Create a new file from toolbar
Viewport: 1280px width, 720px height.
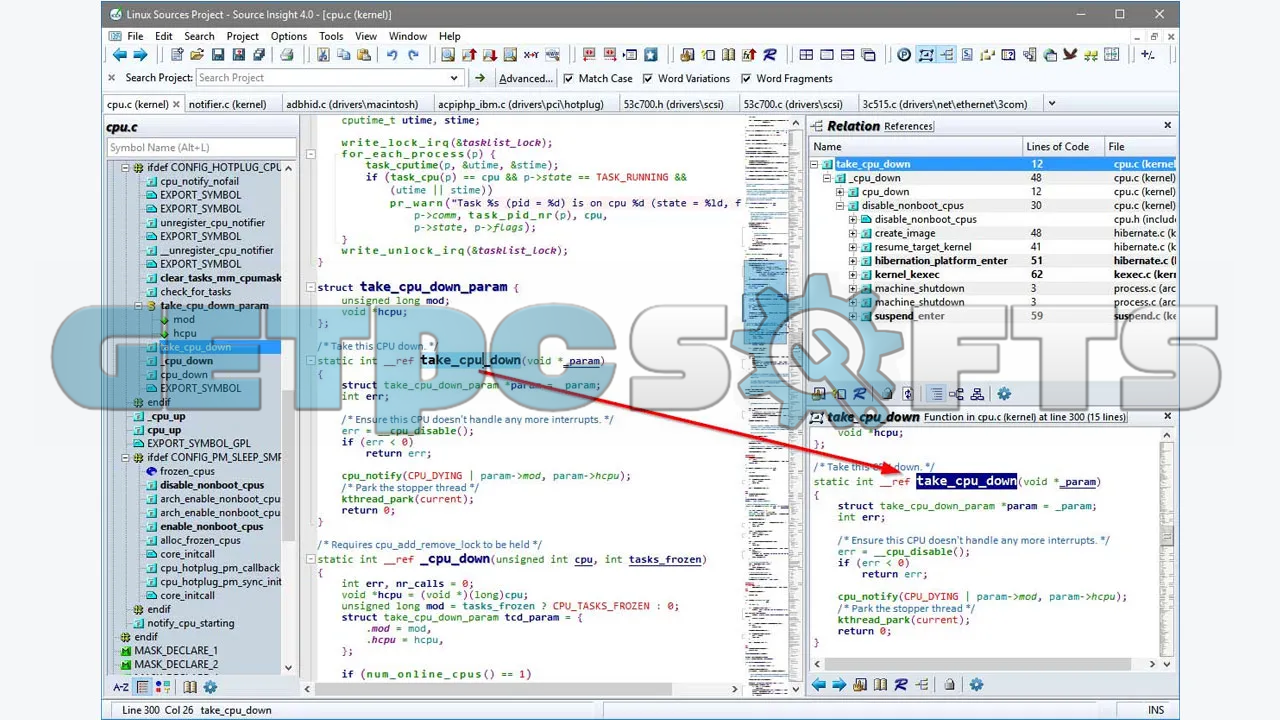point(177,55)
